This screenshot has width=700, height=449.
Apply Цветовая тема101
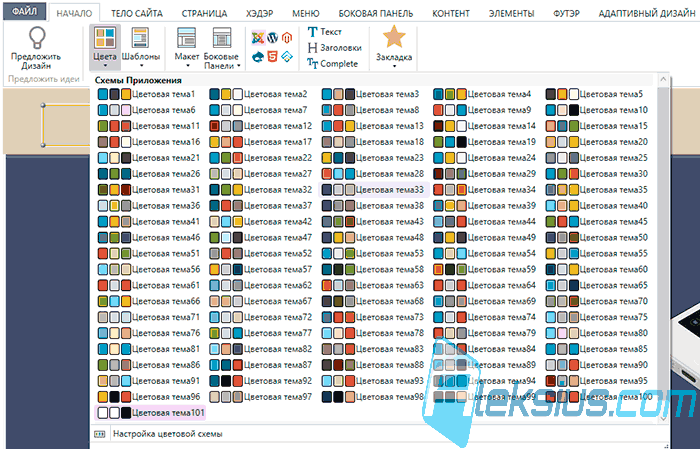pos(150,413)
